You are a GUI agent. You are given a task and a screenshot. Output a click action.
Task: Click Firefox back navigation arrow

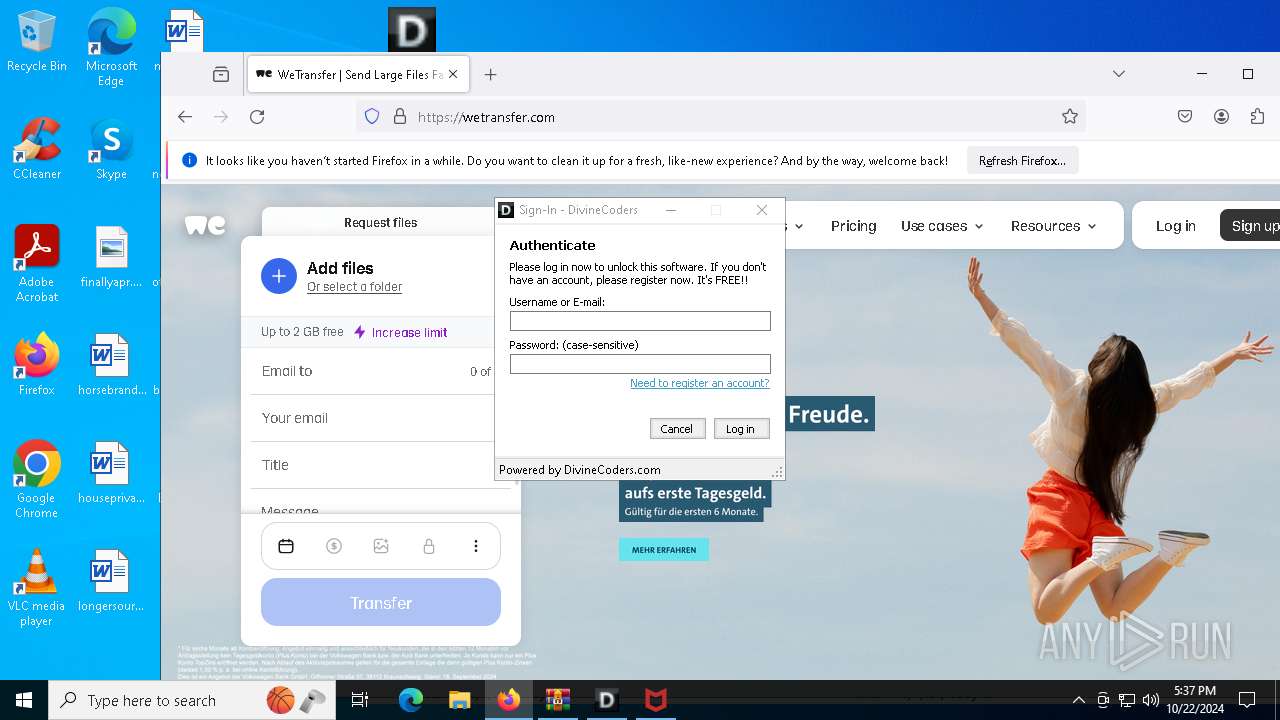coord(185,117)
